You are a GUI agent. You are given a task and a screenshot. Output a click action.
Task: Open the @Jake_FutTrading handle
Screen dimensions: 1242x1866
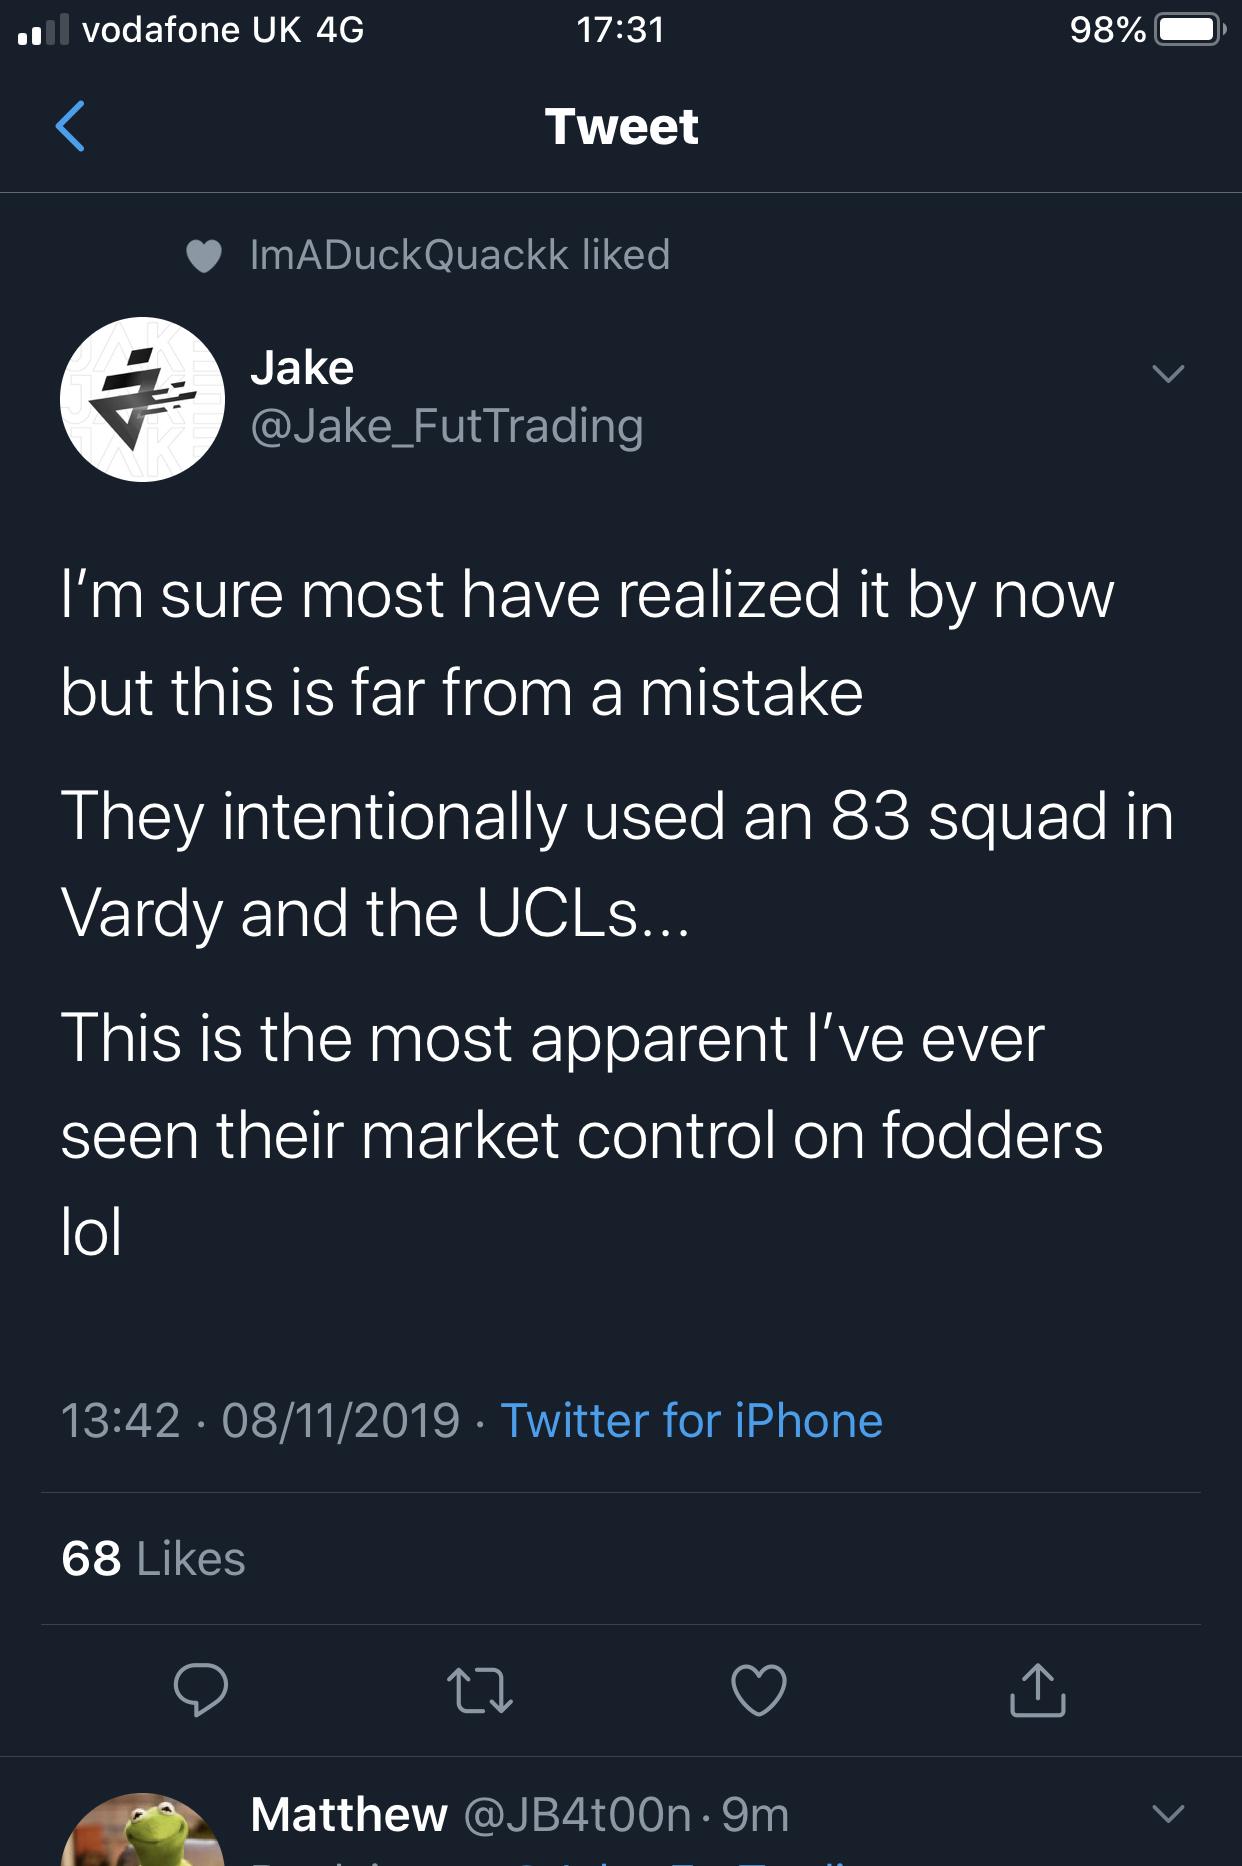446,426
